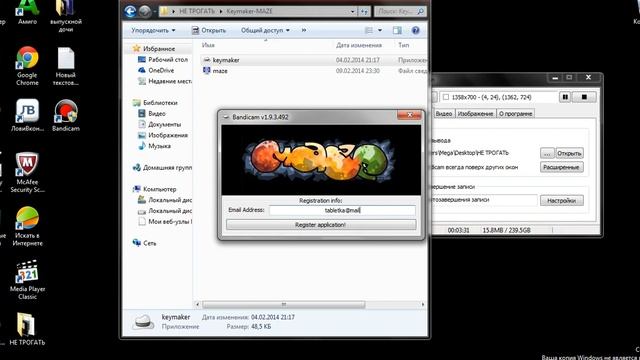Open OneDrive in sidebar
640x360 pixels.
161,70
